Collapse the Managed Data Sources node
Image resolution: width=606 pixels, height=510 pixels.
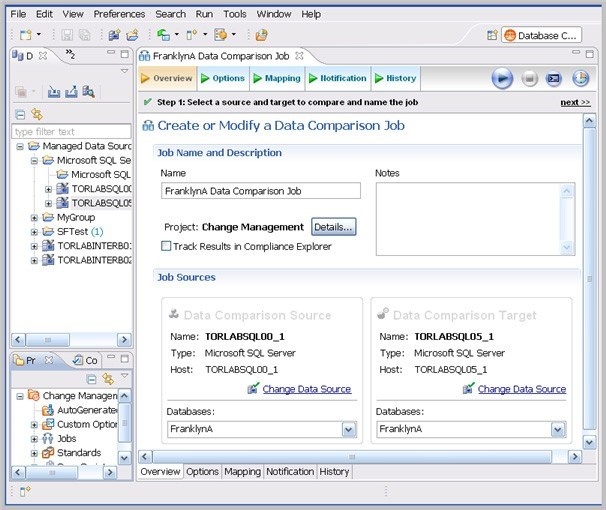21,146
